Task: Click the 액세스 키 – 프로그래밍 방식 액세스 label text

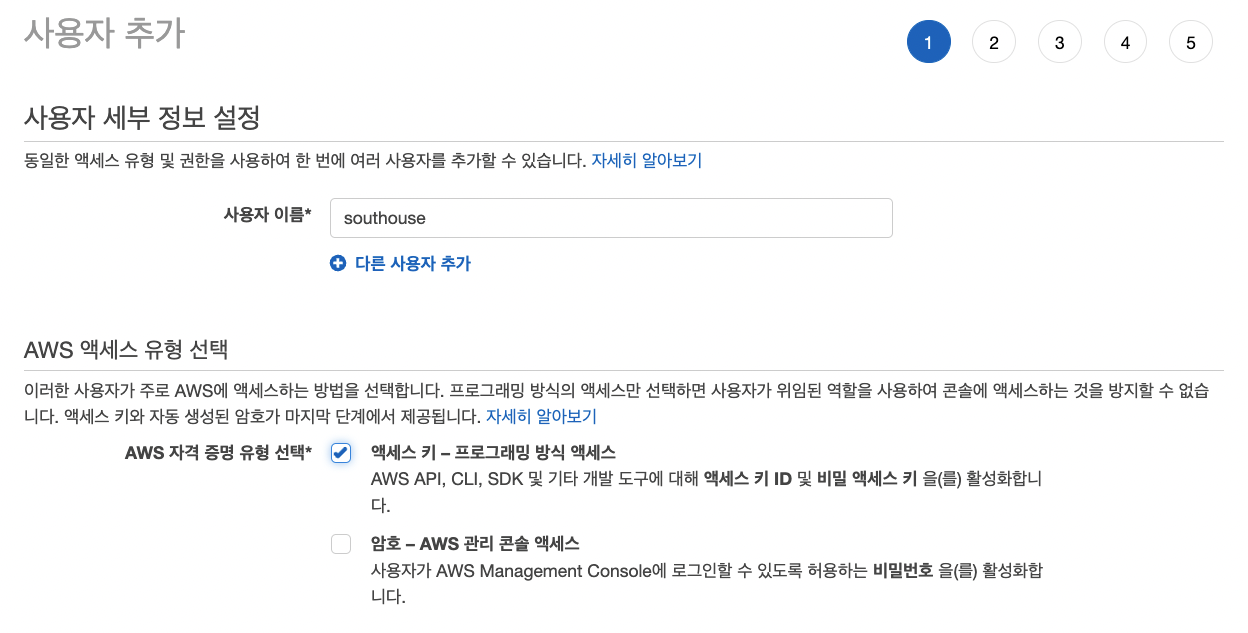Action: (x=493, y=452)
